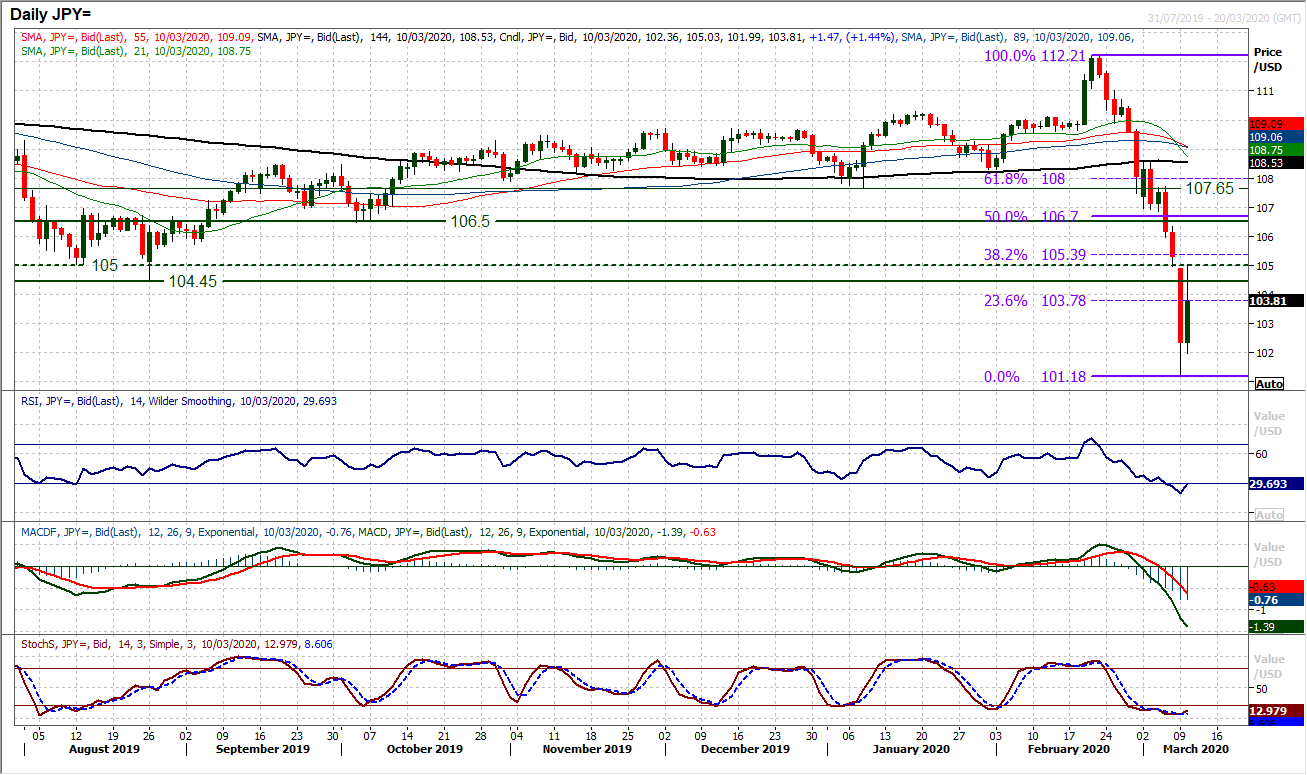Viewport: 1307px width, 775px height.
Task: Click the March 2020 time axis label
Action: (x=1194, y=749)
